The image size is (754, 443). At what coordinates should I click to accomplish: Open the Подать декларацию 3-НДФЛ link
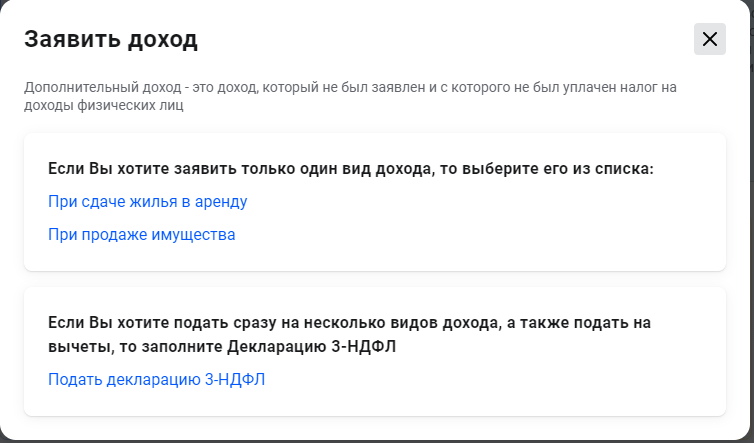tap(156, 380)
